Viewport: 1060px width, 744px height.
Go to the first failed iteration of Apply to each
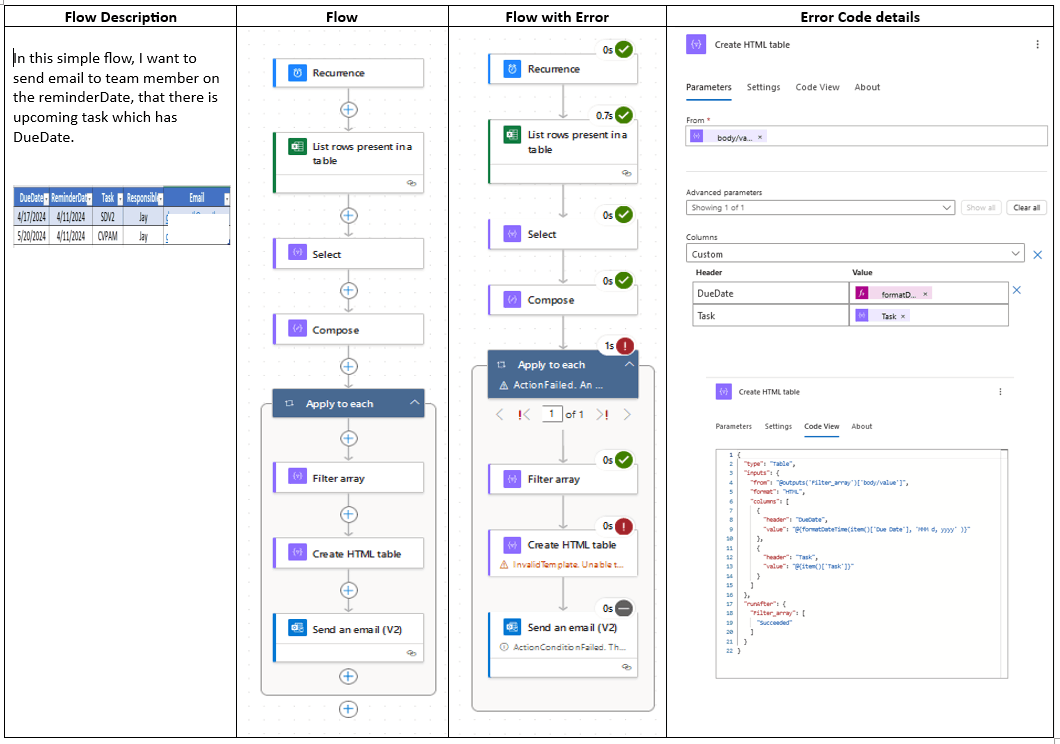coord(524,414)
